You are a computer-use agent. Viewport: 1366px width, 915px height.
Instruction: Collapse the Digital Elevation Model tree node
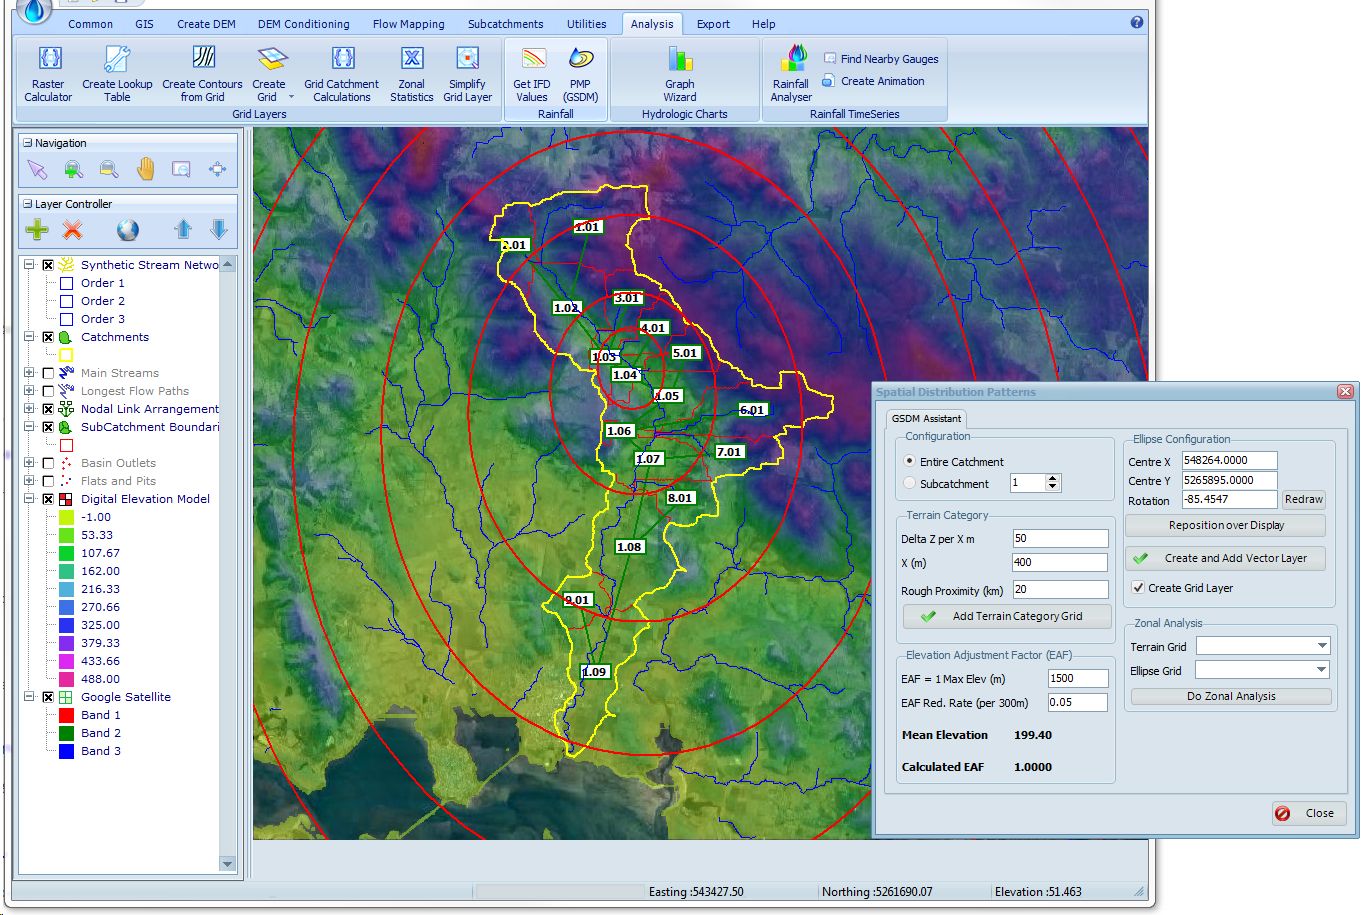[29, 499]
